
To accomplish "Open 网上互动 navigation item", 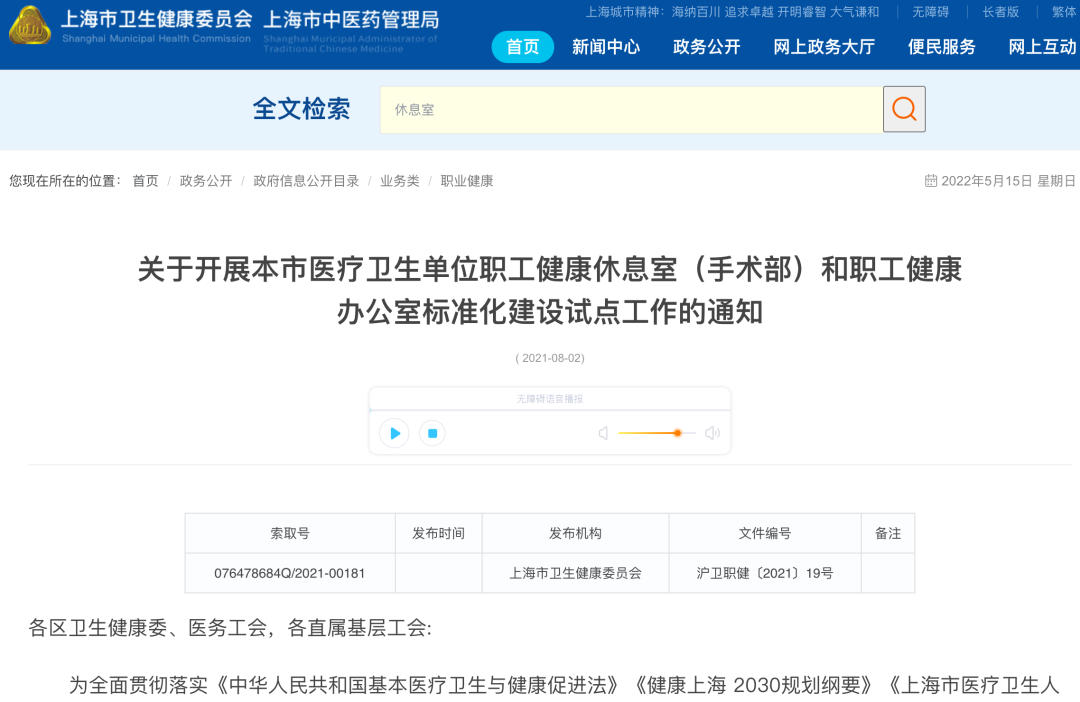I will (1042, 47).
